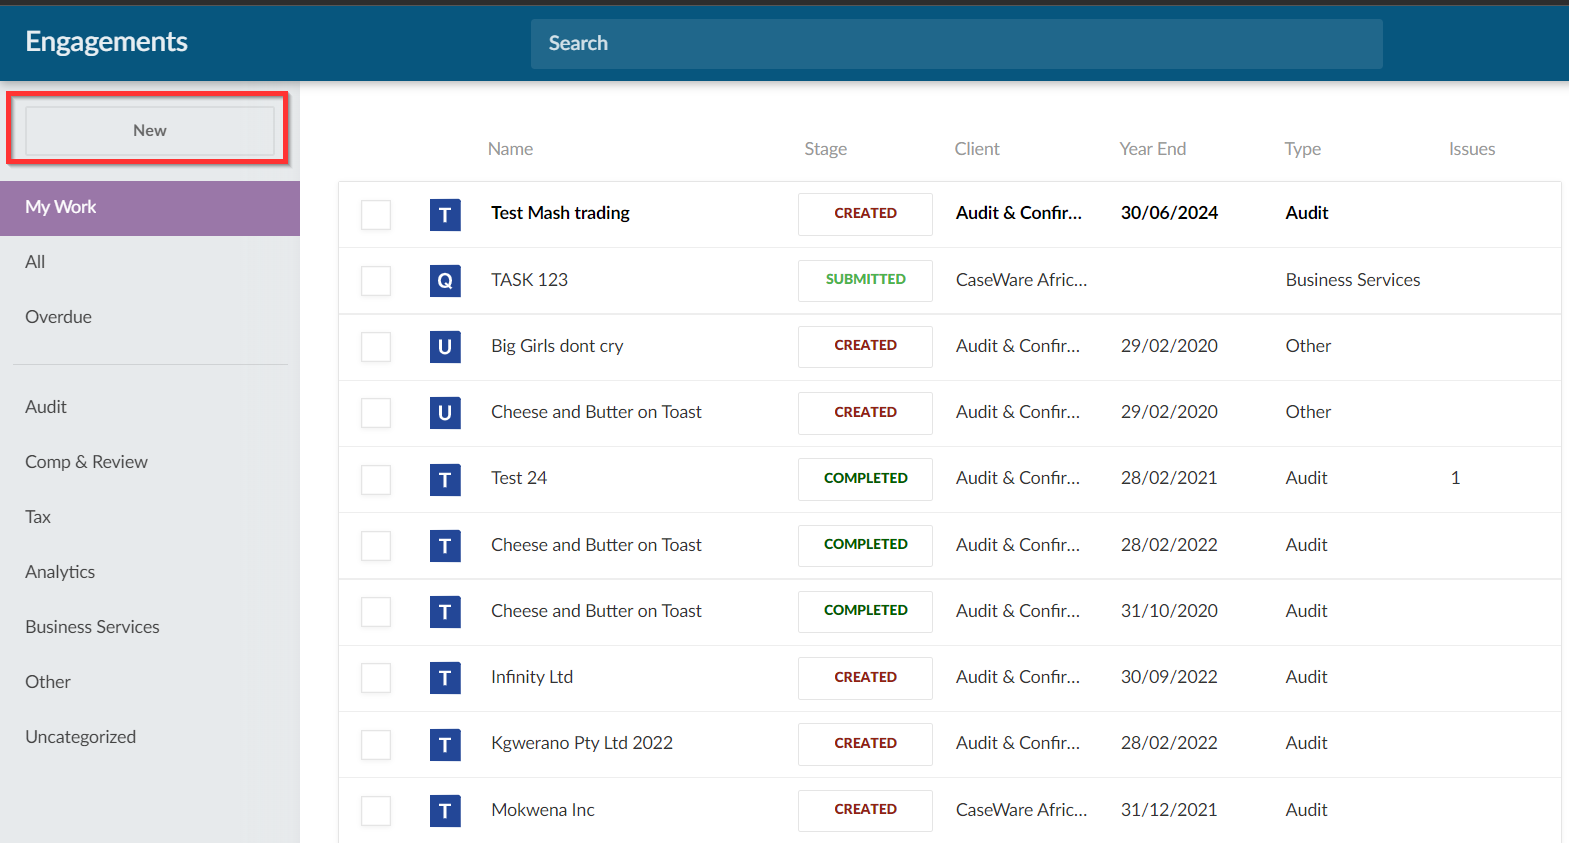Tick the checkbox for Test Mash trading
The image size is (1569, 843).
[x=376, y=215]
